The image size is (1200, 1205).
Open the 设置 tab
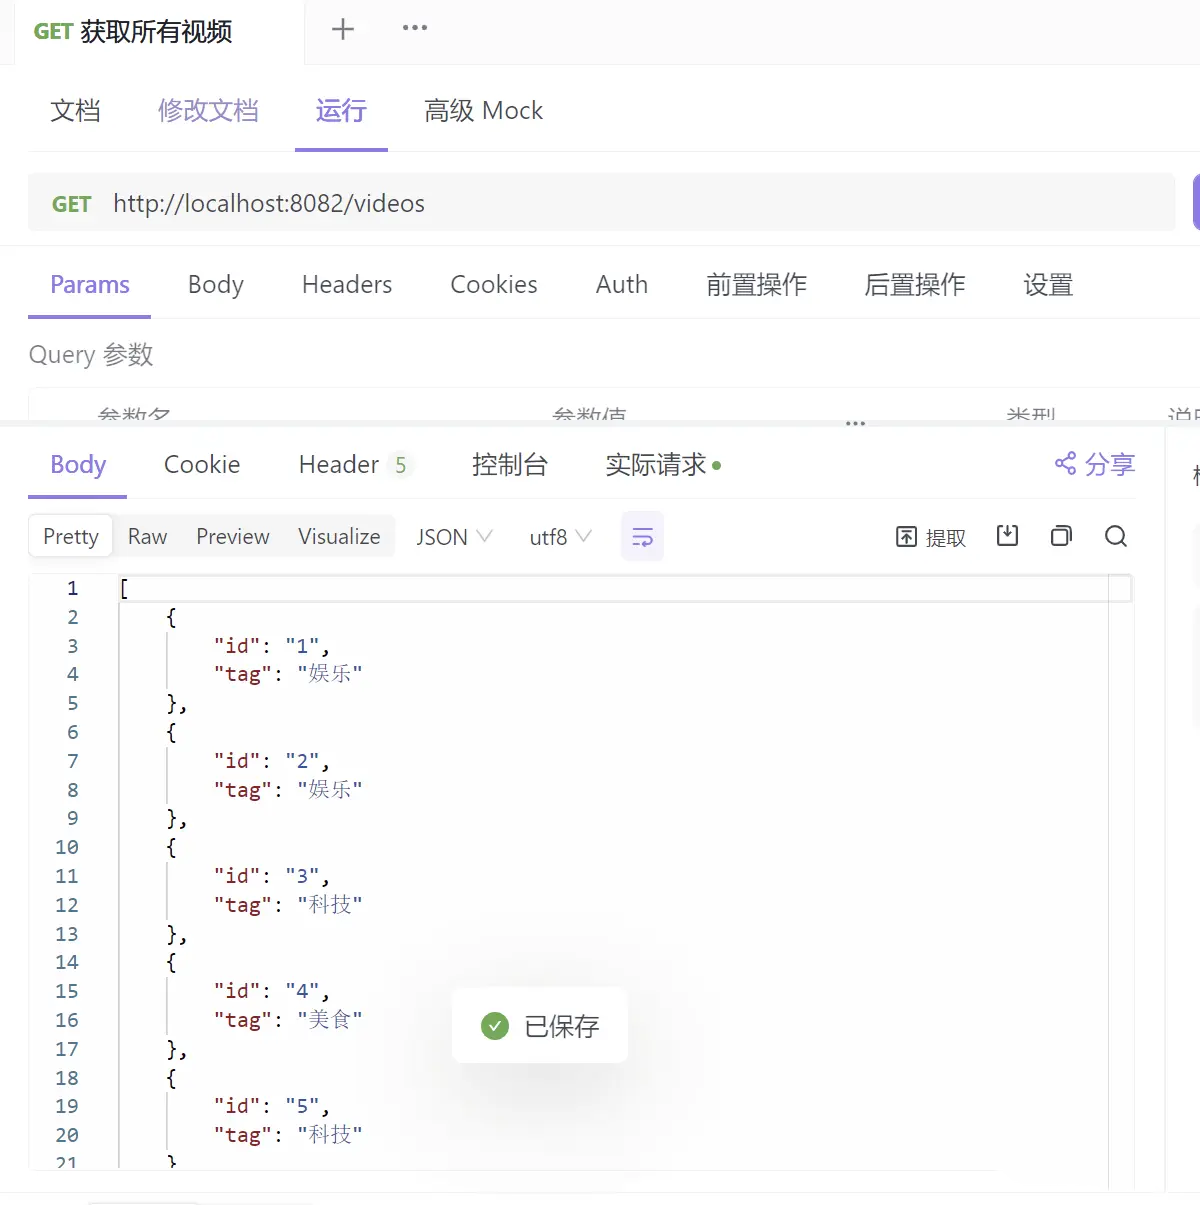[1048, 285]
